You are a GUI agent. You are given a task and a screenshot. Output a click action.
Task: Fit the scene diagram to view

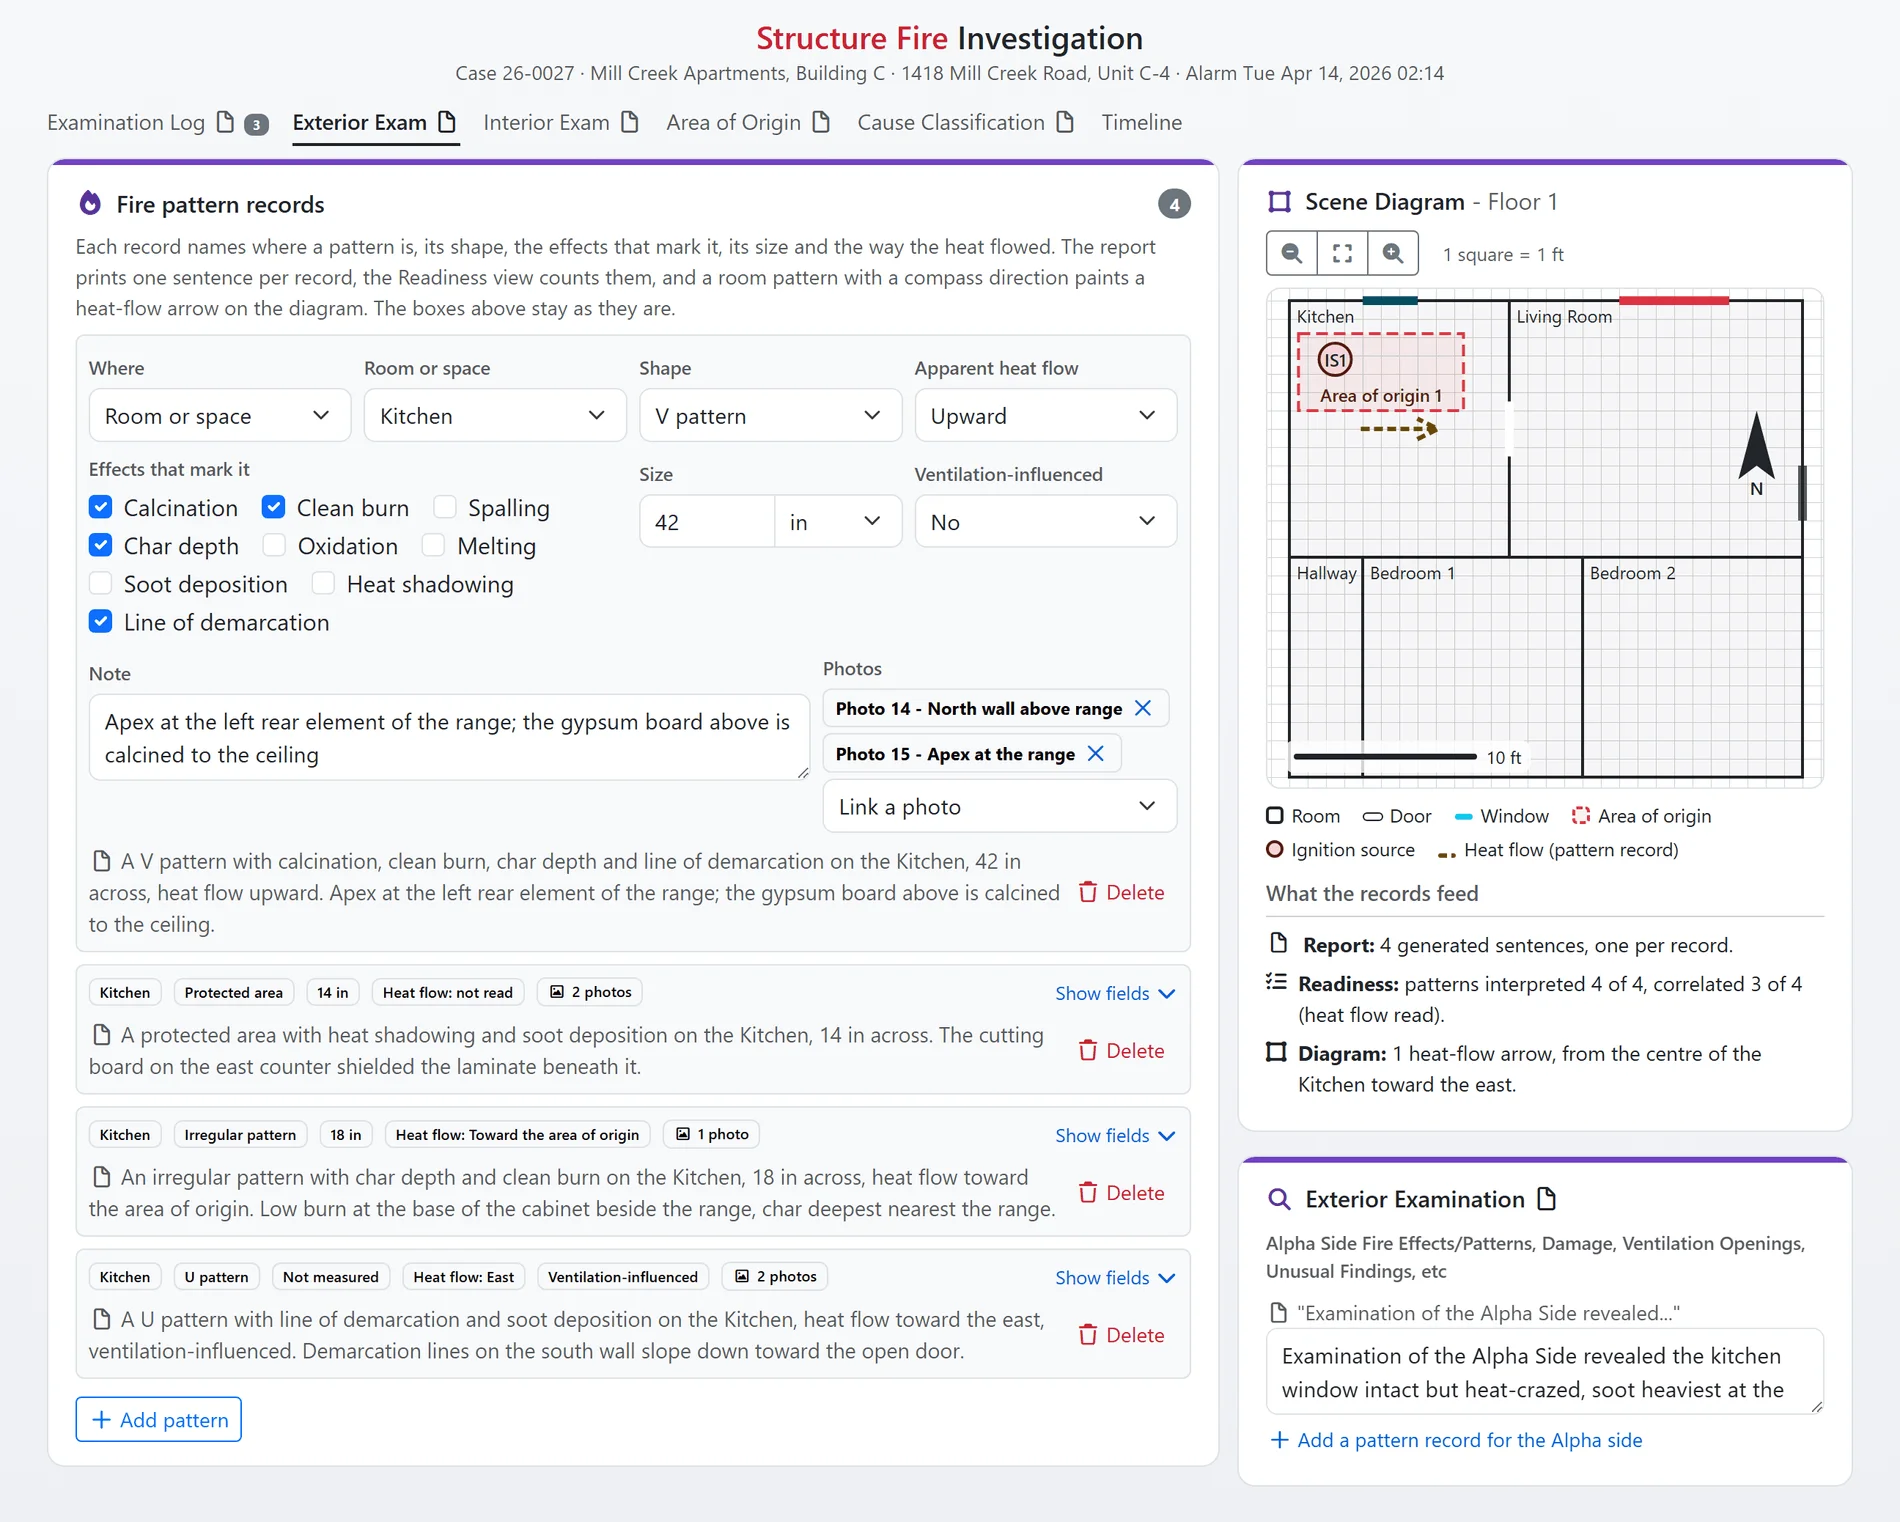(x=1342, y=253)
